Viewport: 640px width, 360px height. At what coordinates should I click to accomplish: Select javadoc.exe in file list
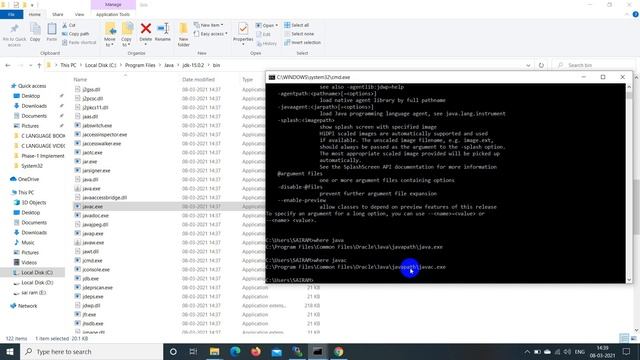point(96,216)
